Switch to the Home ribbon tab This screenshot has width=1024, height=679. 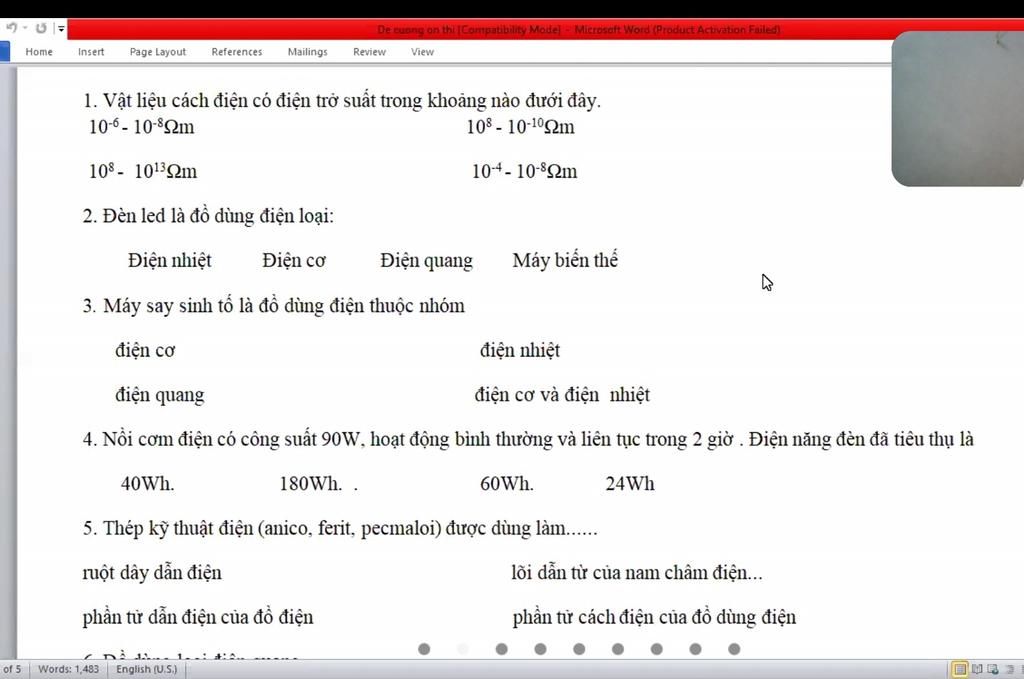tap(39, 52)
